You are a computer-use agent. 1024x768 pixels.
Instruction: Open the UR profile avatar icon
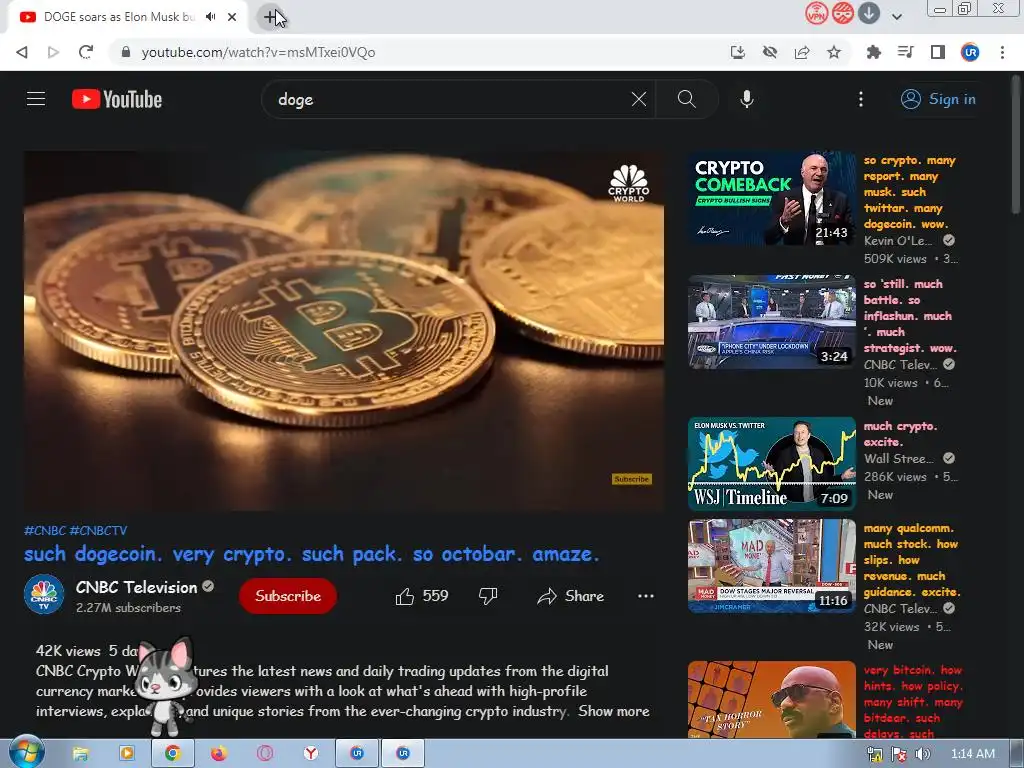click(x=970, y=52)
